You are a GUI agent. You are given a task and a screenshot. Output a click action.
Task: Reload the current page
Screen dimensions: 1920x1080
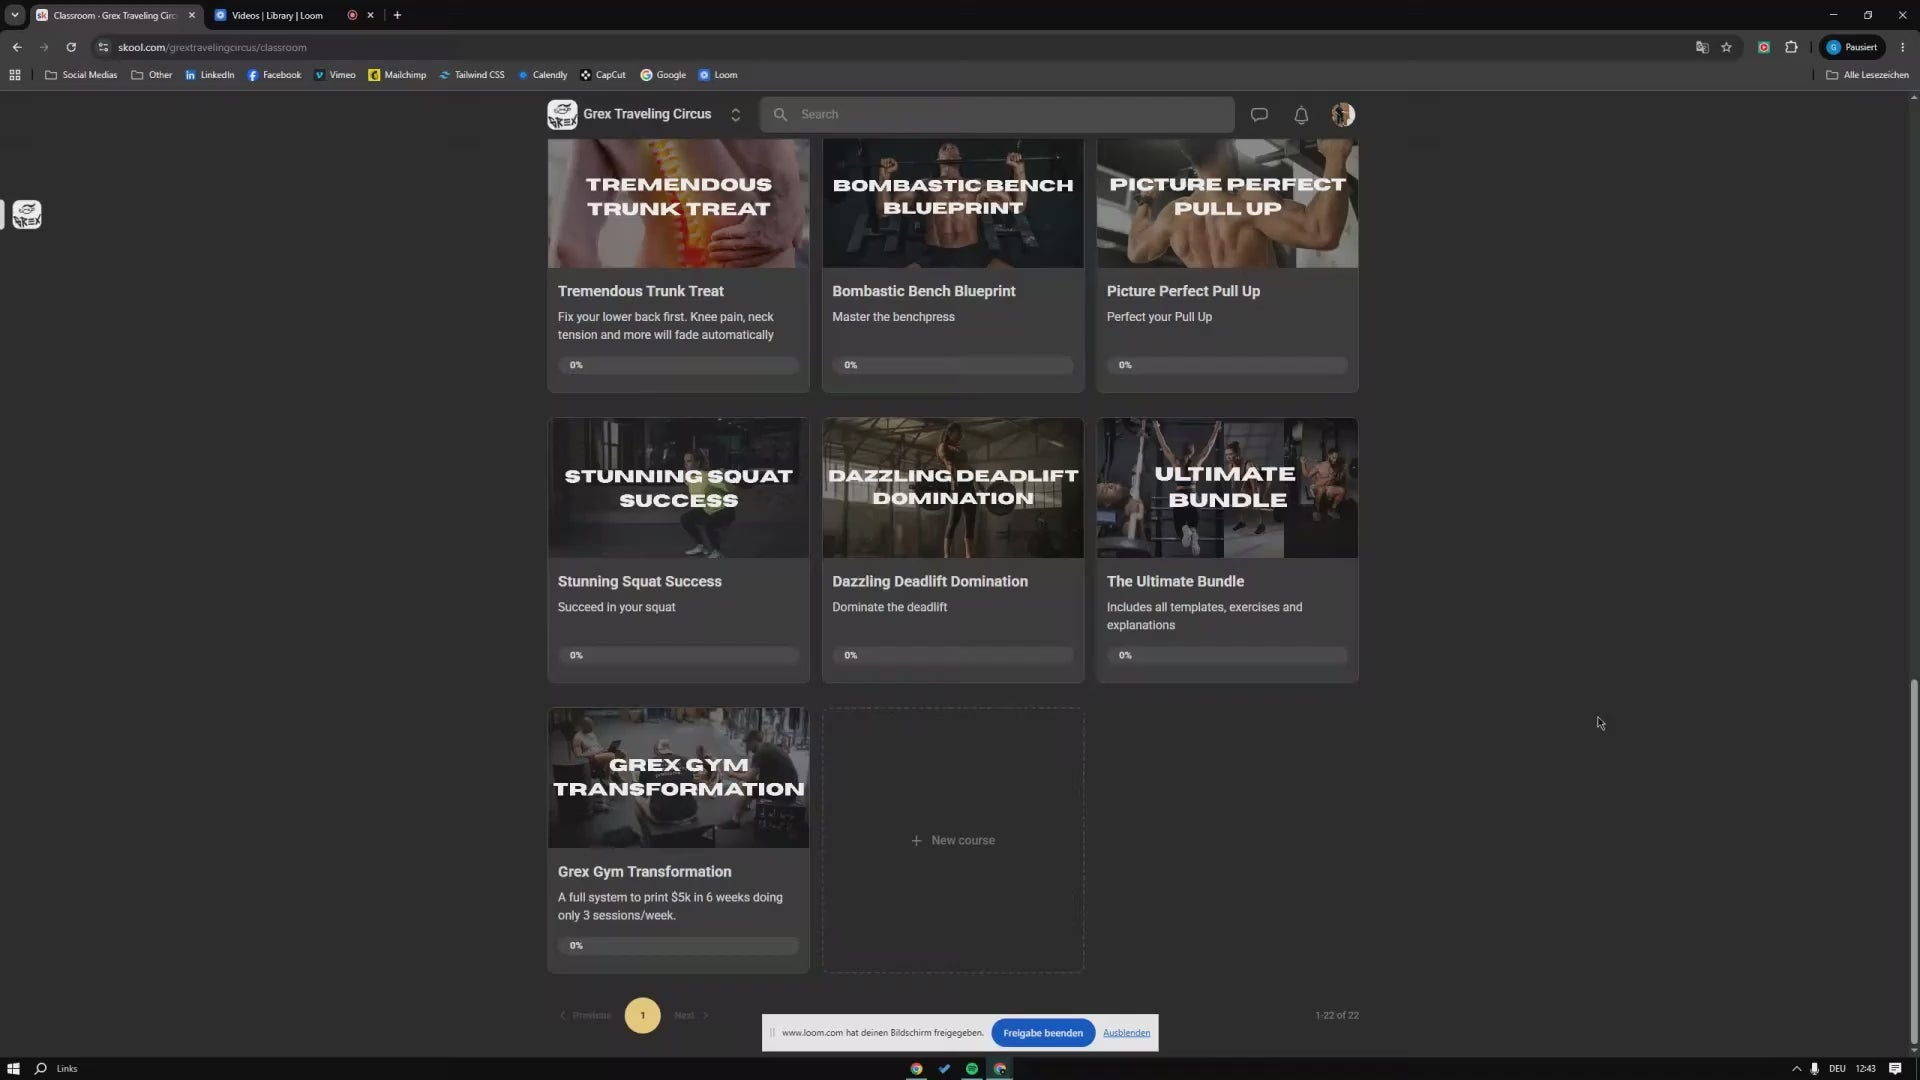click(71, 47)
